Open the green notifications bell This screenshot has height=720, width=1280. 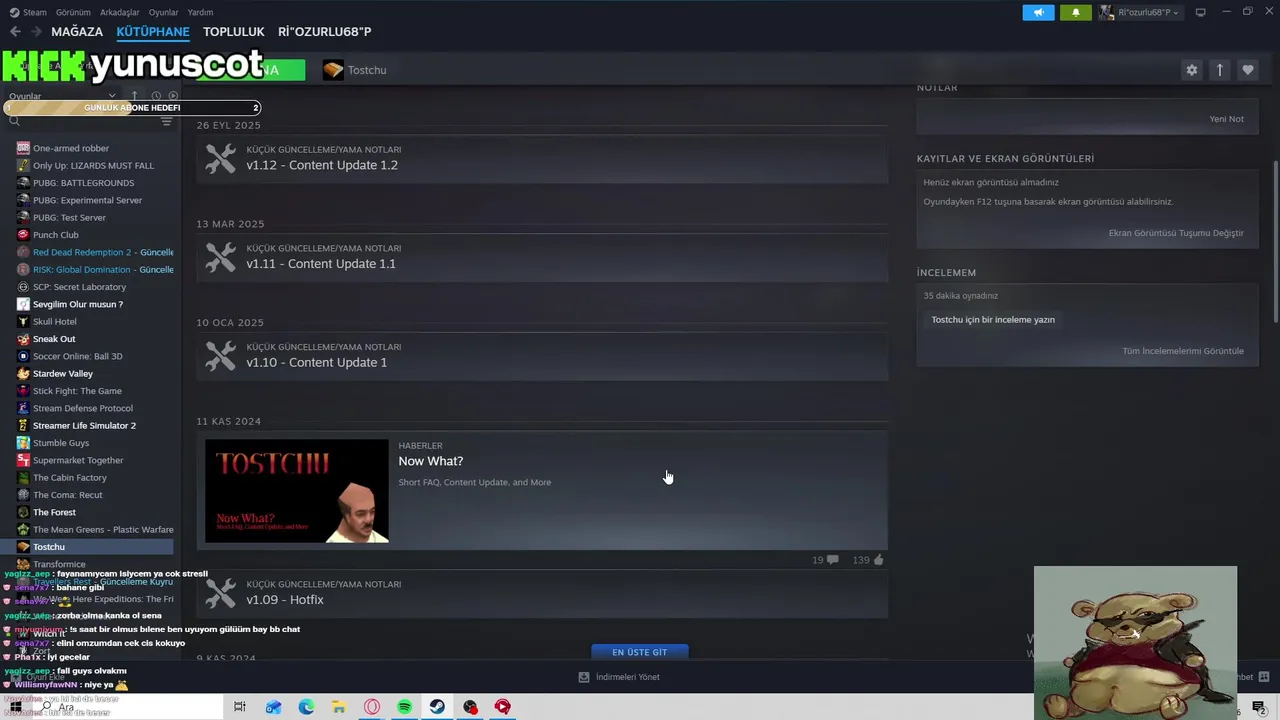tap(1076, 12)
